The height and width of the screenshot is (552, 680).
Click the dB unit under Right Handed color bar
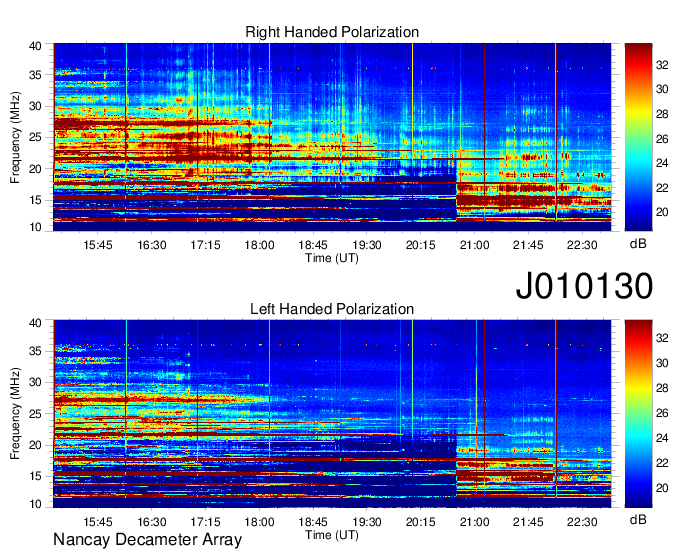[x=638, y=243]
